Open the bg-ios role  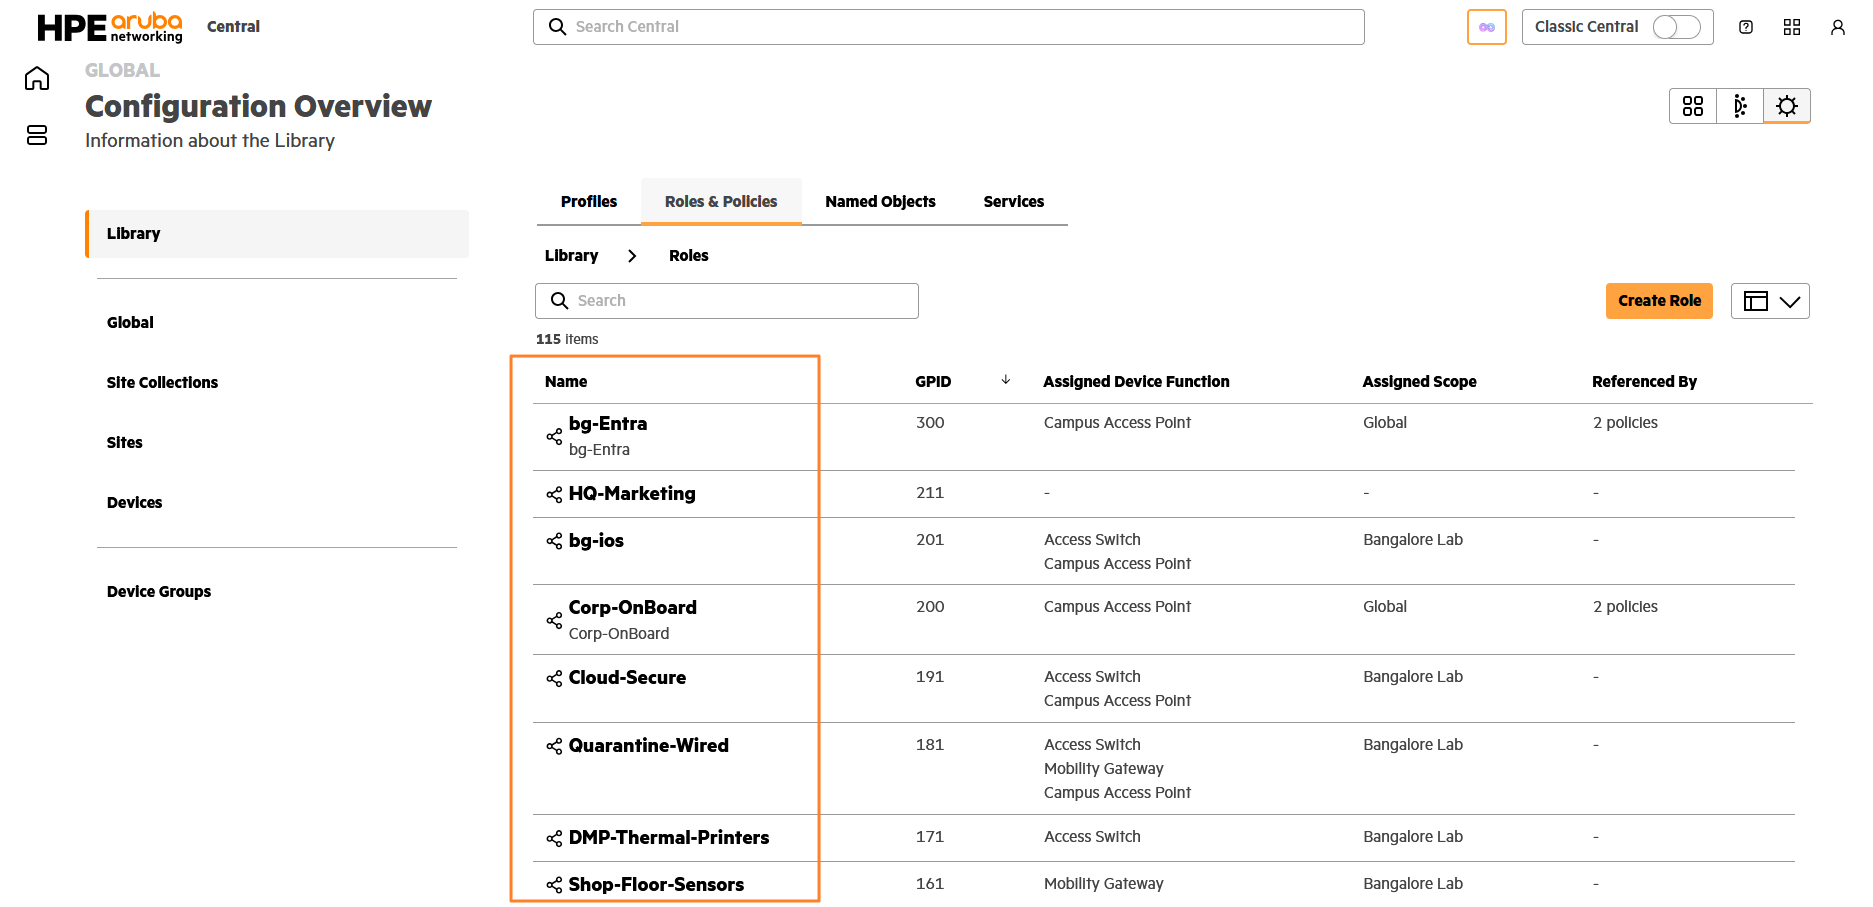(x=596, y=541)
